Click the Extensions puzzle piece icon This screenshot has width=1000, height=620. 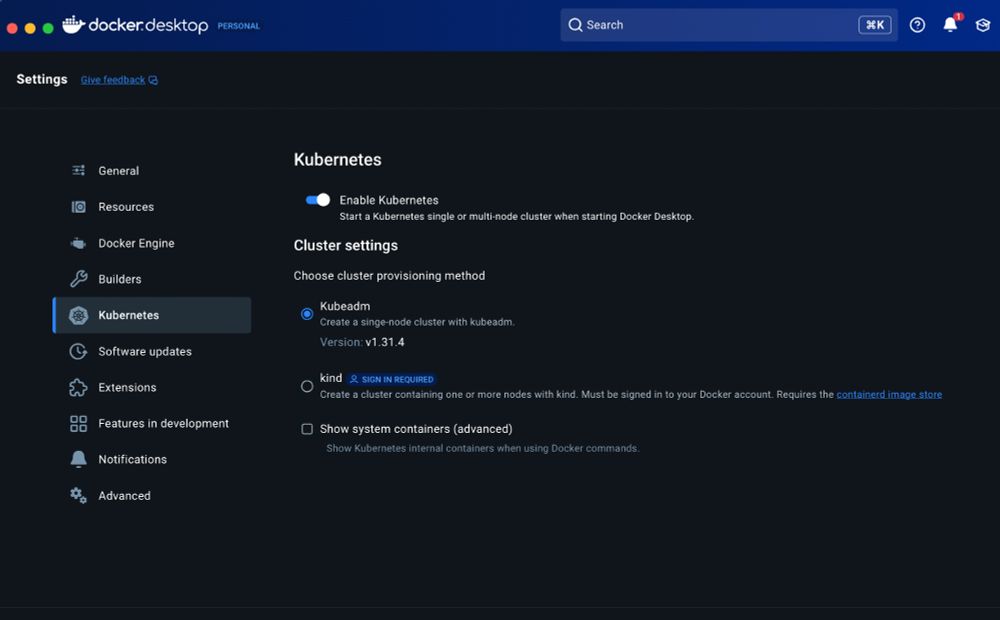coord(78,387)
